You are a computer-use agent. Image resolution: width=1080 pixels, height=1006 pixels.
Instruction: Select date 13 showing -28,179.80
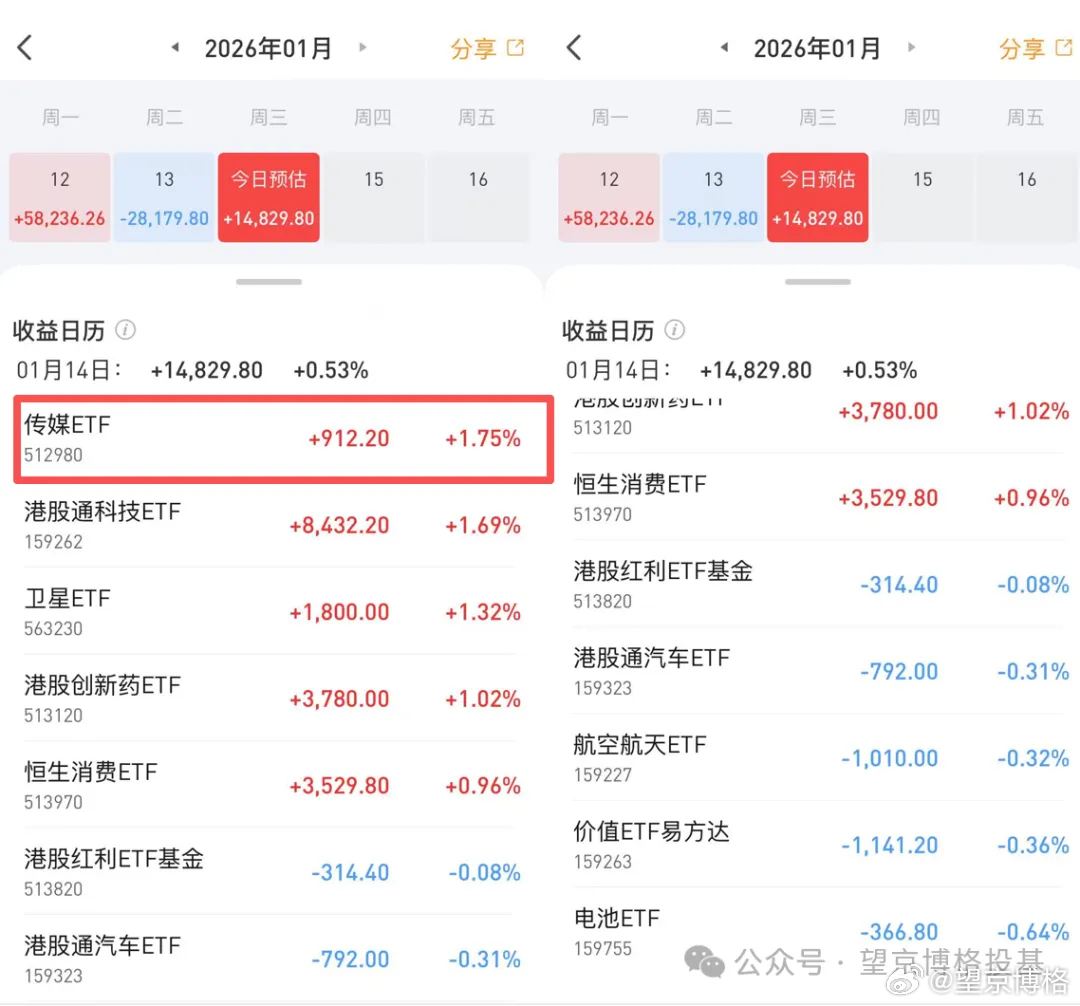(163, 197)
